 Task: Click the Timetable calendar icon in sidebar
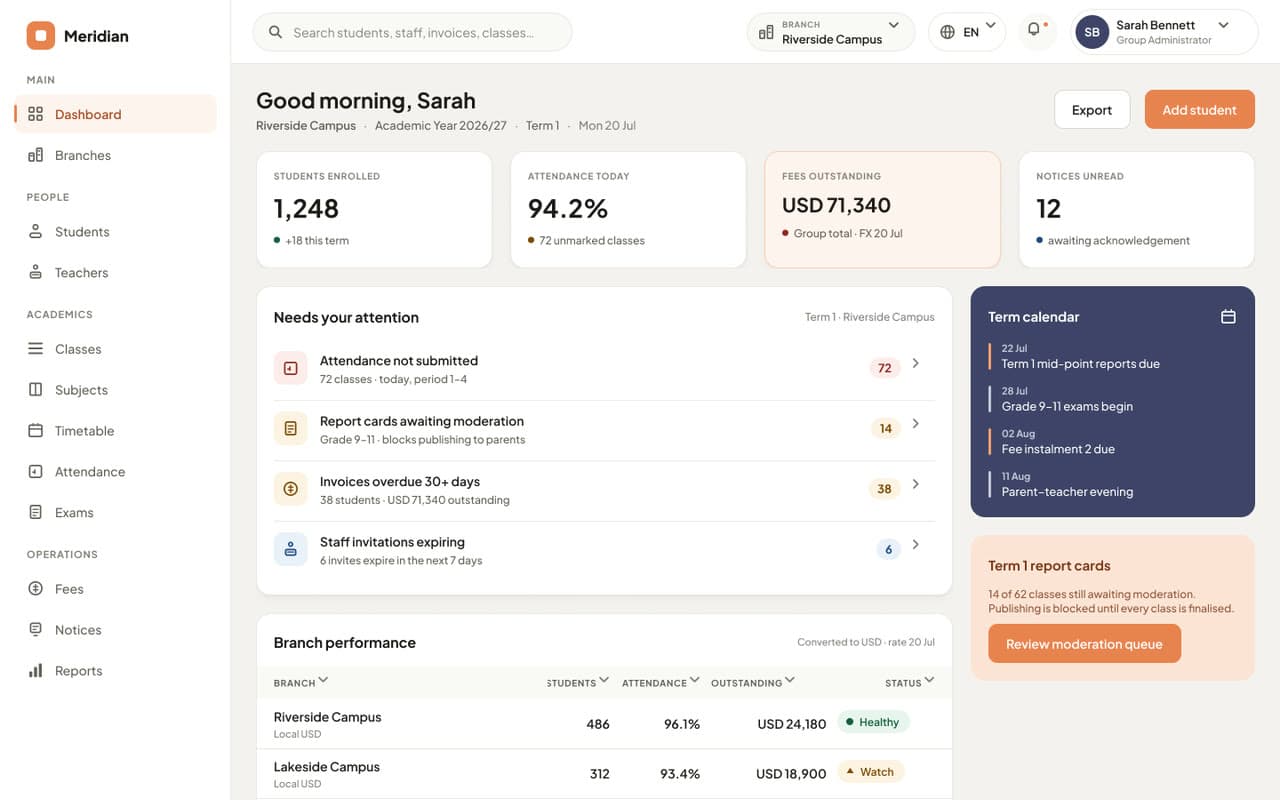[x=35, y=431]
